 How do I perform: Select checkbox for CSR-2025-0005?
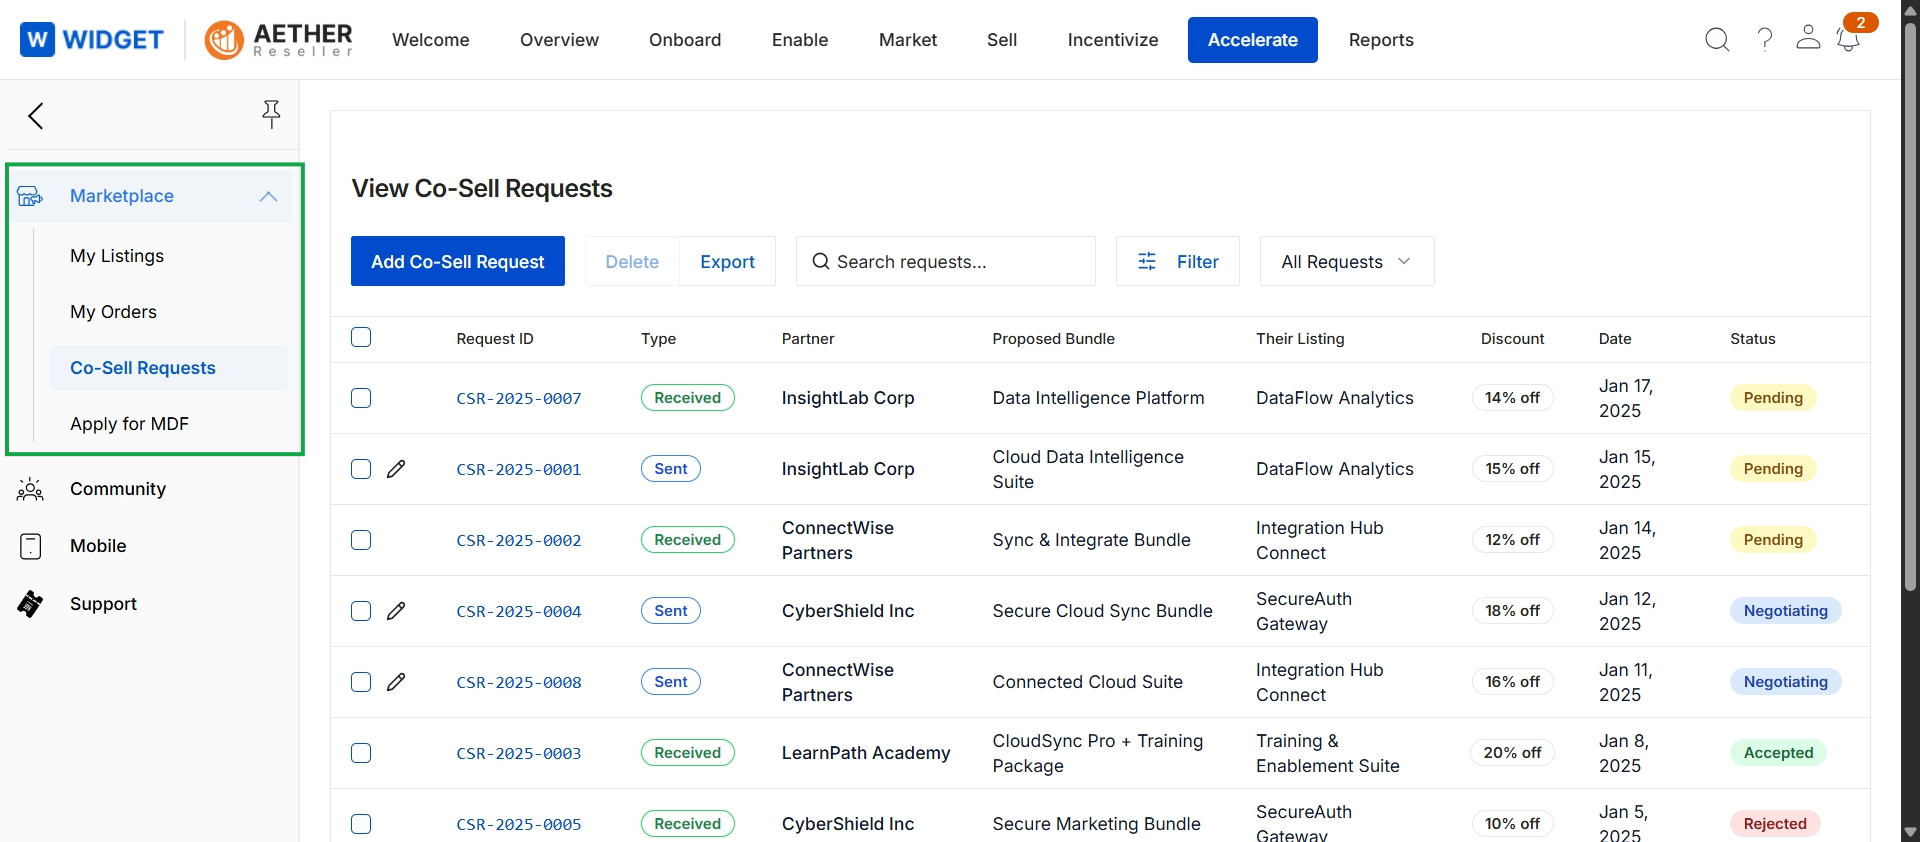[361, 824]
